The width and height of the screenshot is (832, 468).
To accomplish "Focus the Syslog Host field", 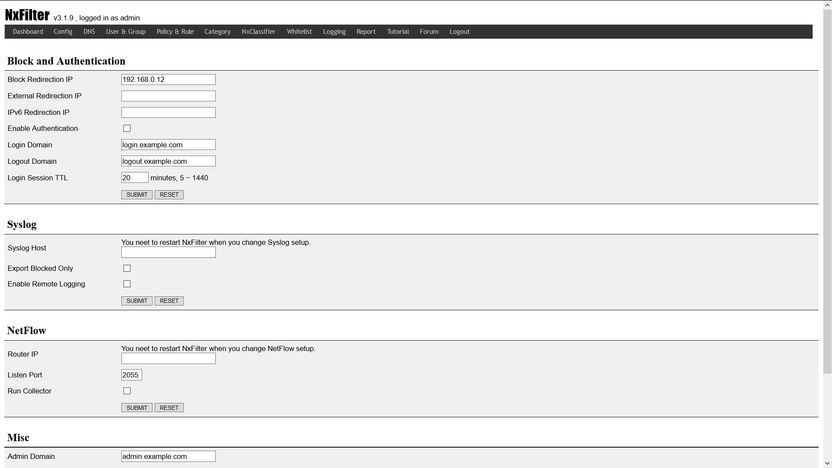I will 168,253.
